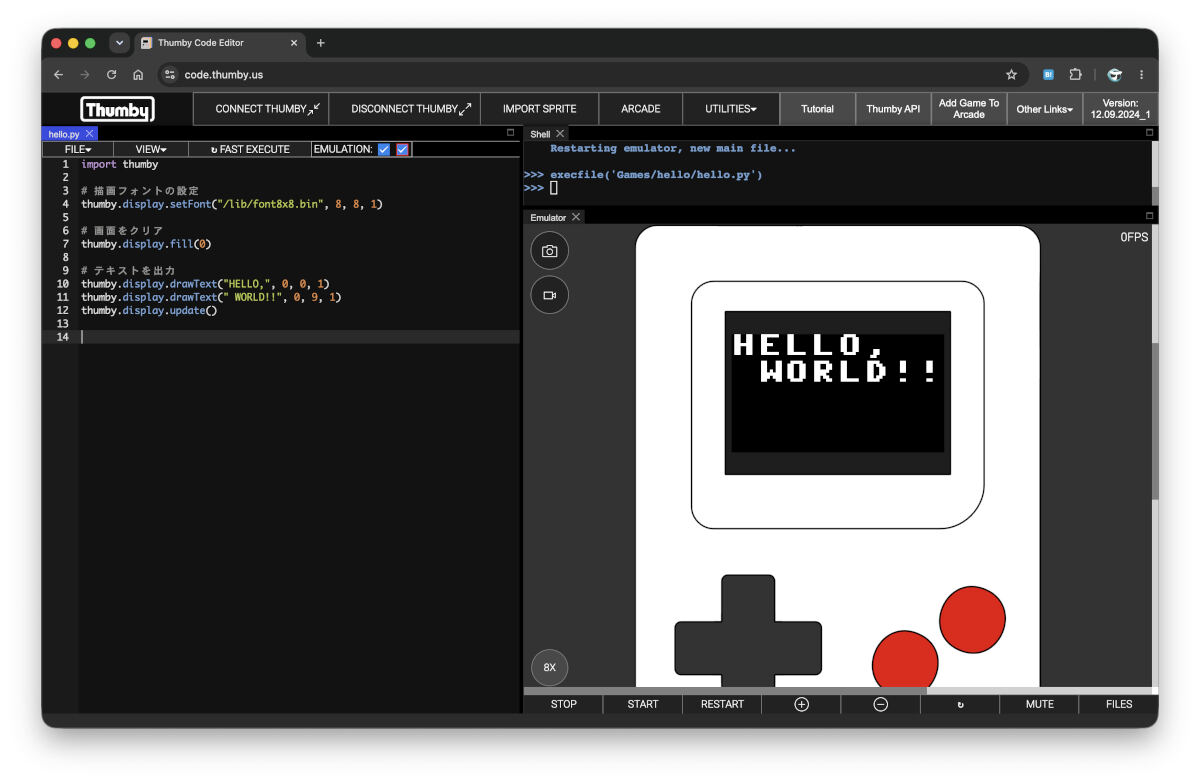Click the upper red A button
This screenshot has height=783, width=1200.
coord(972,619)
